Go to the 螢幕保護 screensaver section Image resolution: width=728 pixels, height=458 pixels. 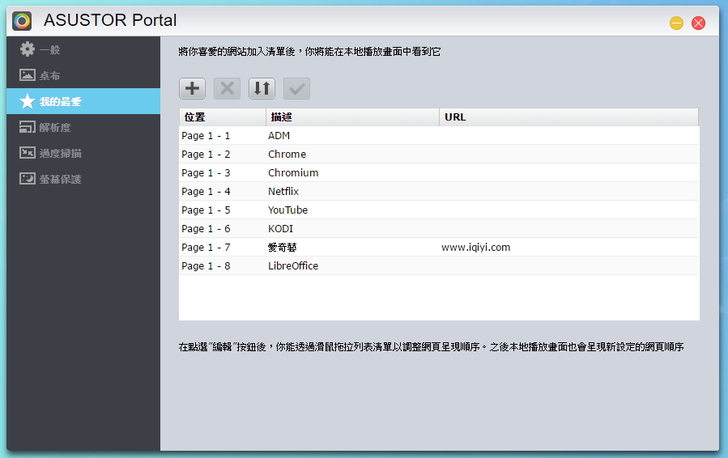click(x=60, y=179)
